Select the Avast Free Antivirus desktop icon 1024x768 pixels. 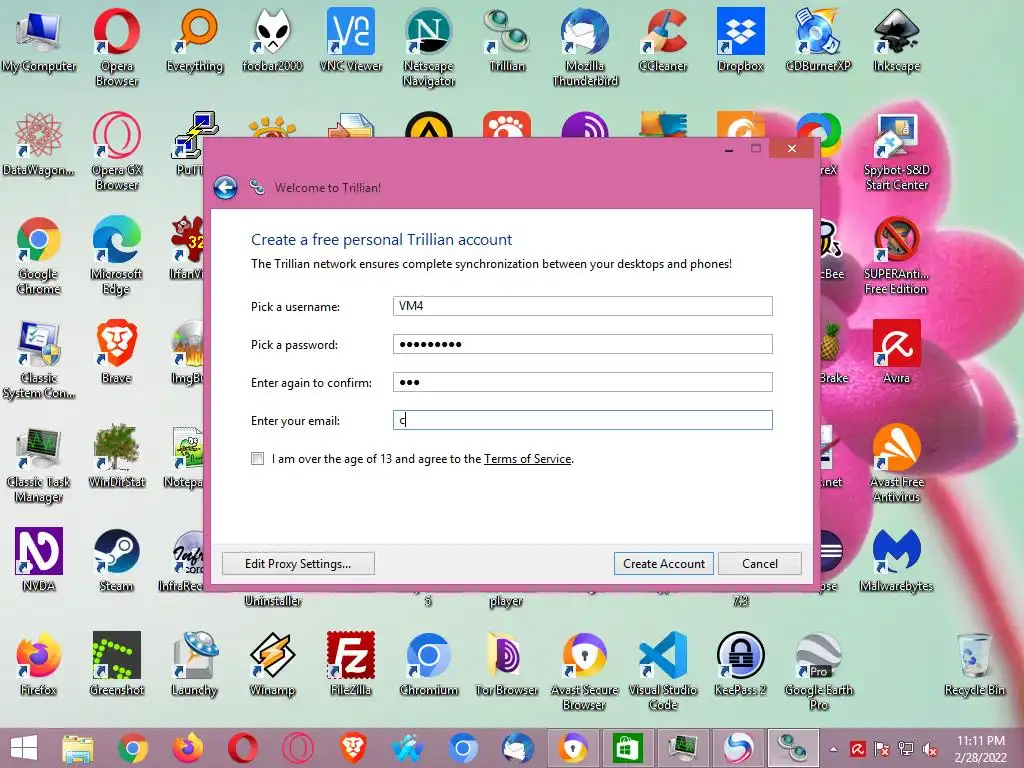[x=897, y=462]
